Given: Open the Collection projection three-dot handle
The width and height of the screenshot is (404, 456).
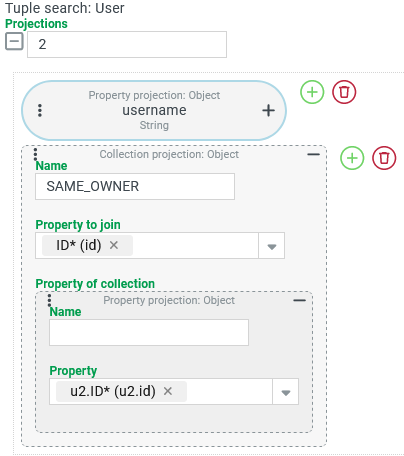Looking at the screenshot, I should tap(35, 154).
